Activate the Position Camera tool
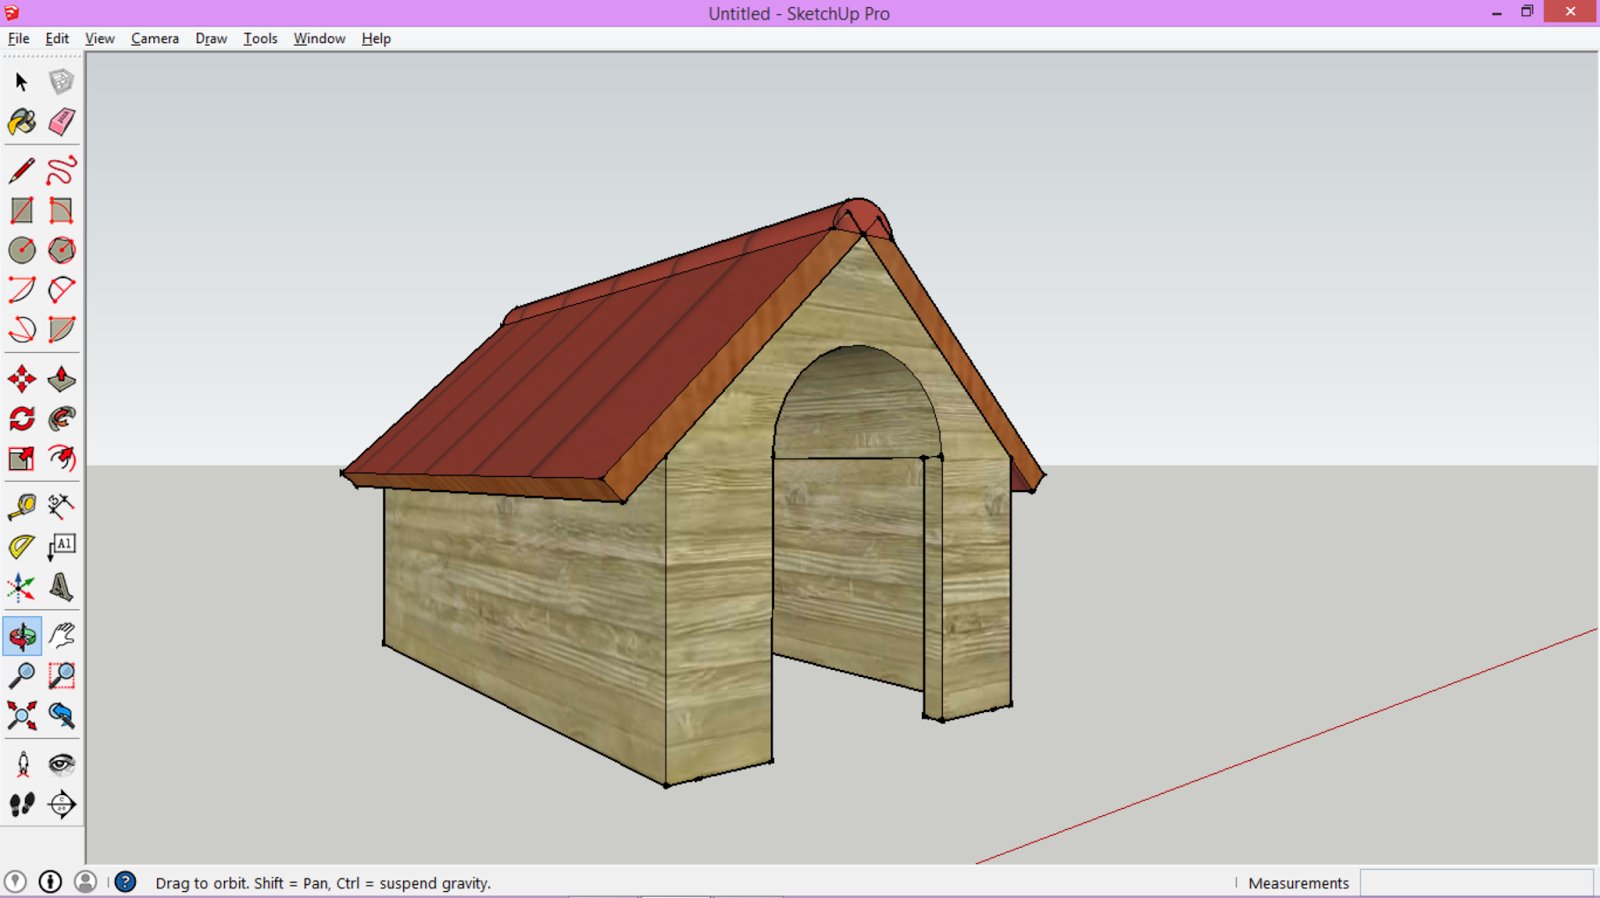The width and height of the screenshot is (1600, 898). pyautogui.click(x=22, y=765)
